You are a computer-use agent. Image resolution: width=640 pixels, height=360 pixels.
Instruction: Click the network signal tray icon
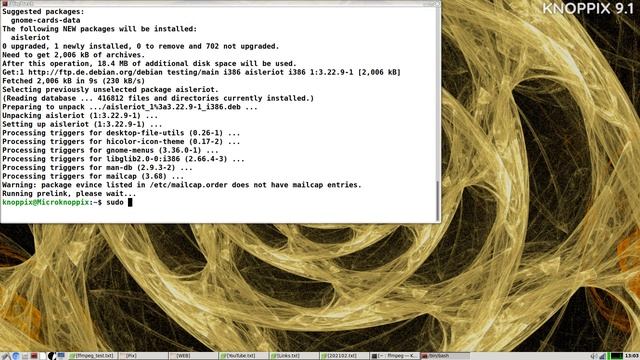tap(602, 356)
